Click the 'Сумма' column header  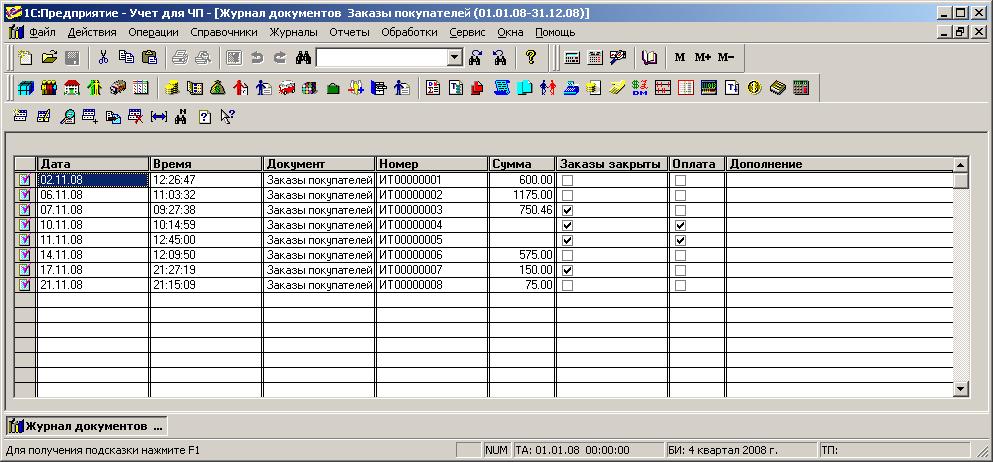tap(521, 164)
